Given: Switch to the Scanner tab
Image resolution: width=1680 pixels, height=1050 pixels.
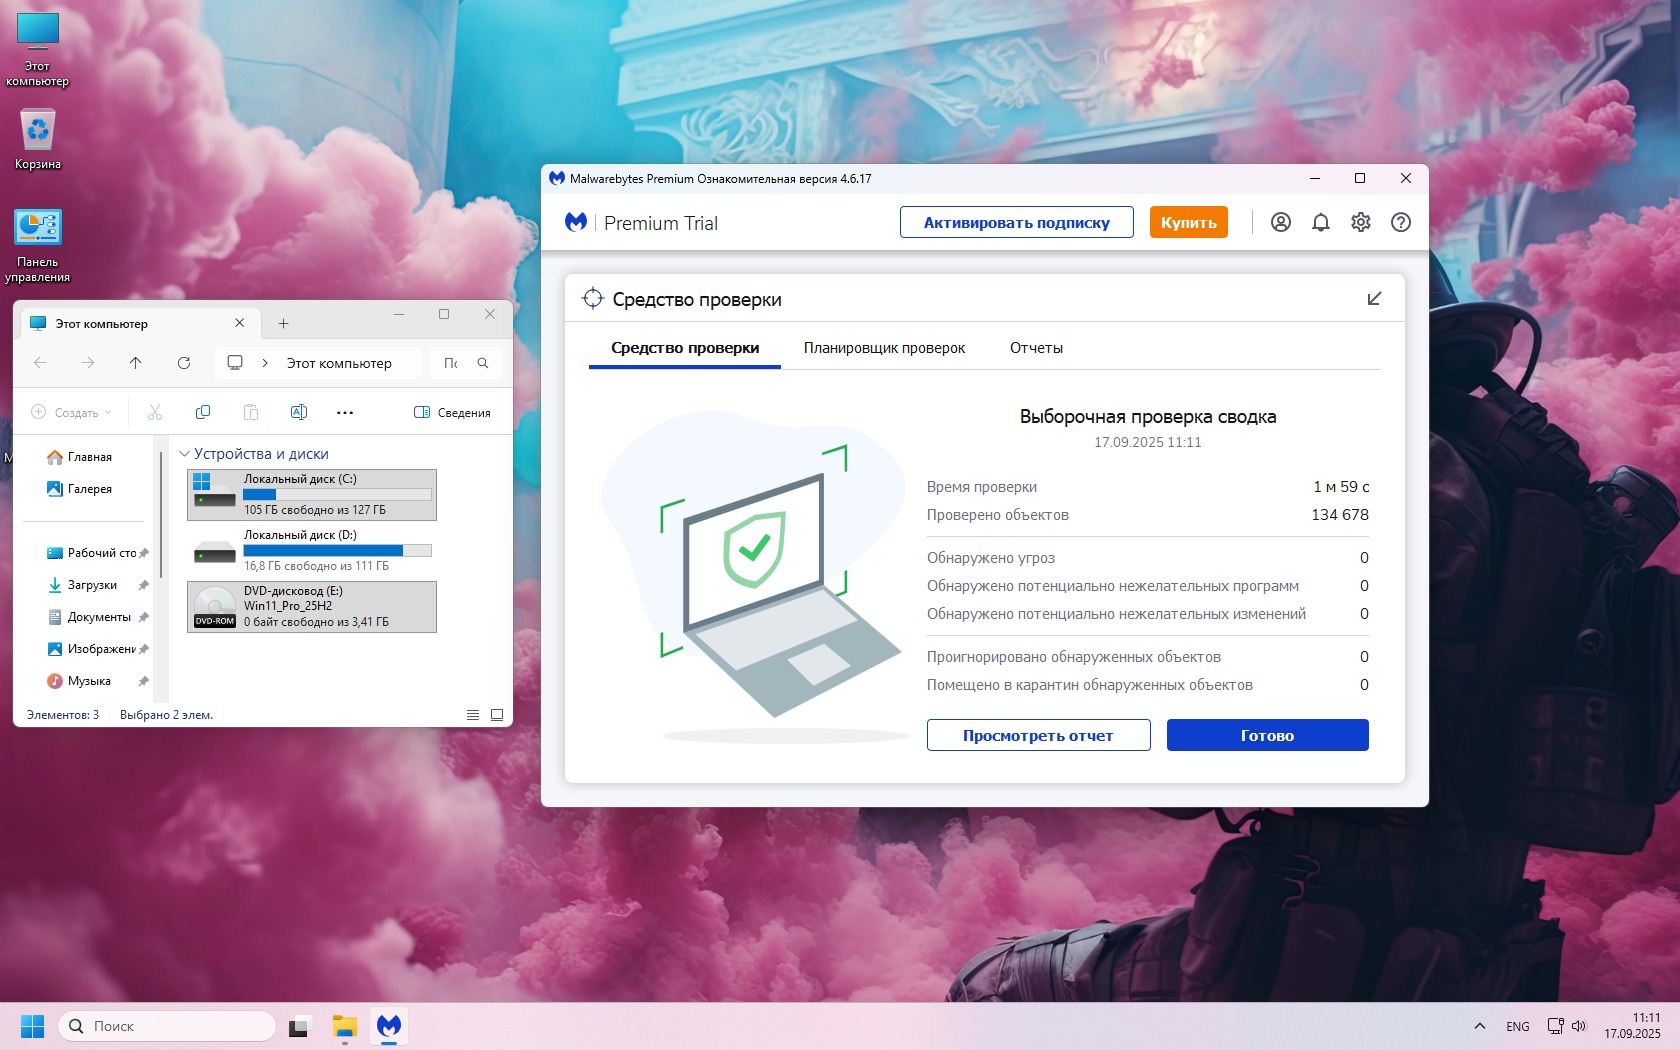Looking at the screenshot, I should coord(685,348).
